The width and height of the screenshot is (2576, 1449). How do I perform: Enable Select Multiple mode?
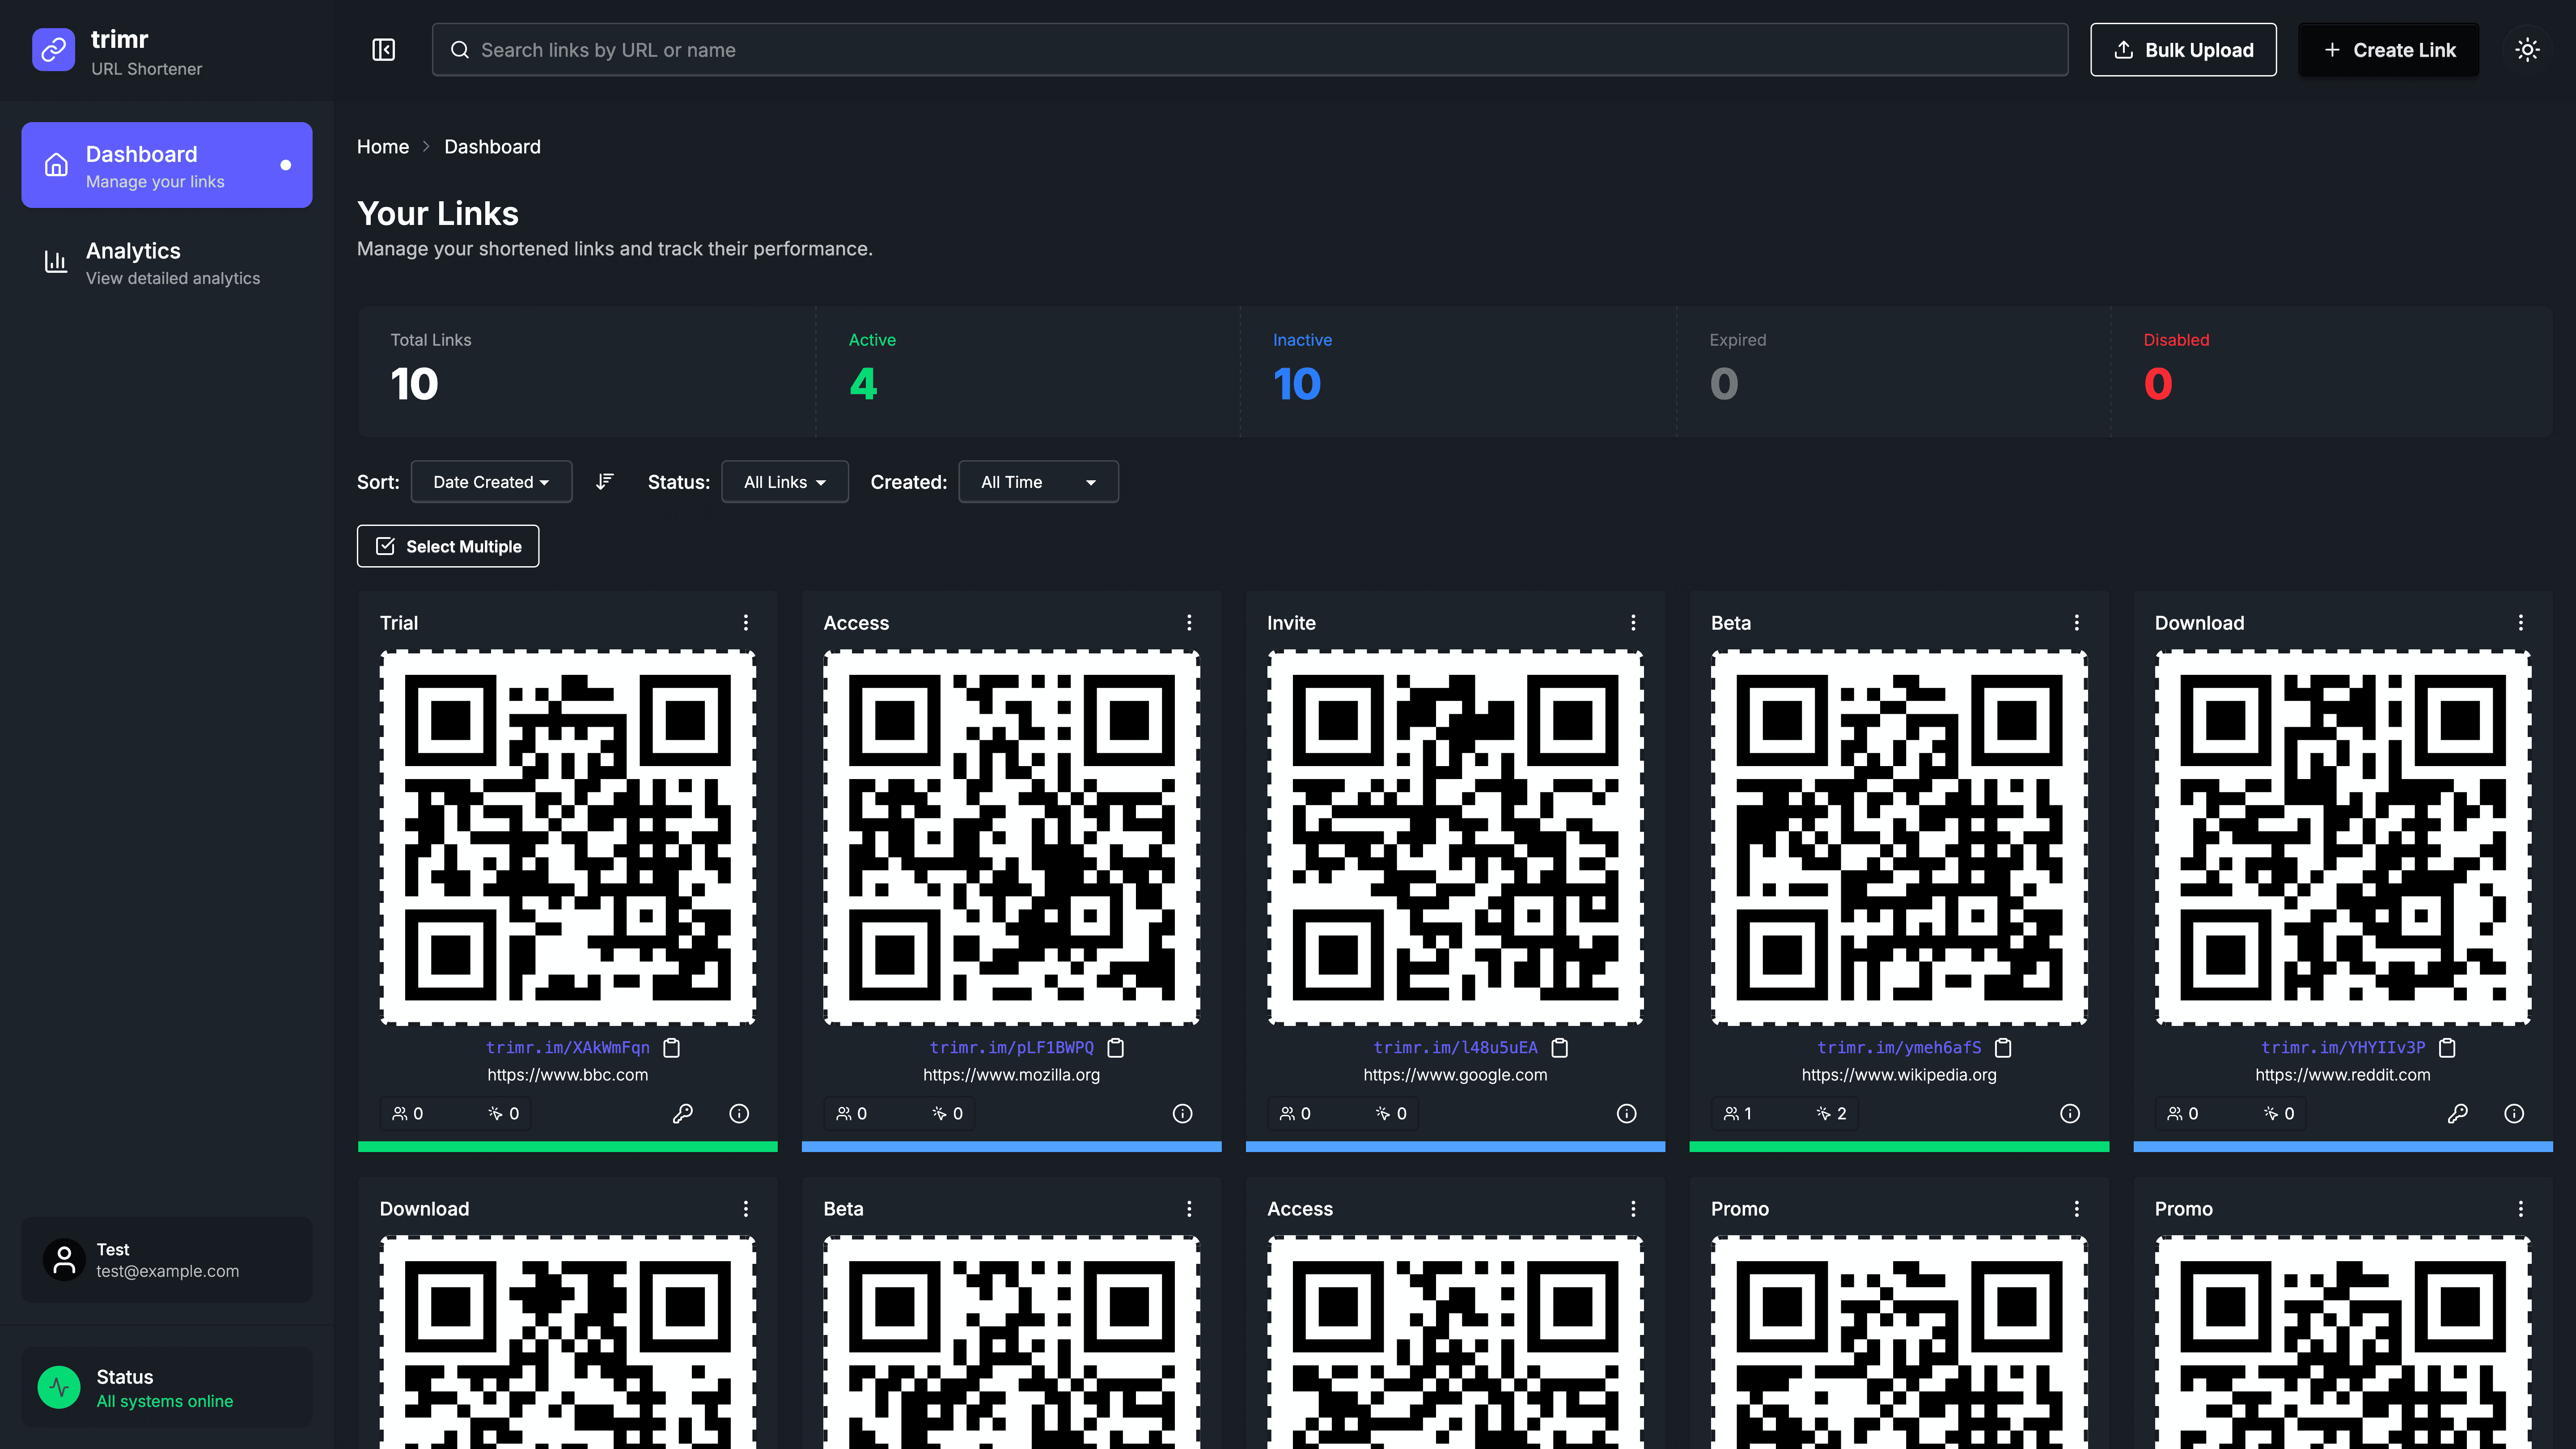pos(448,546)
